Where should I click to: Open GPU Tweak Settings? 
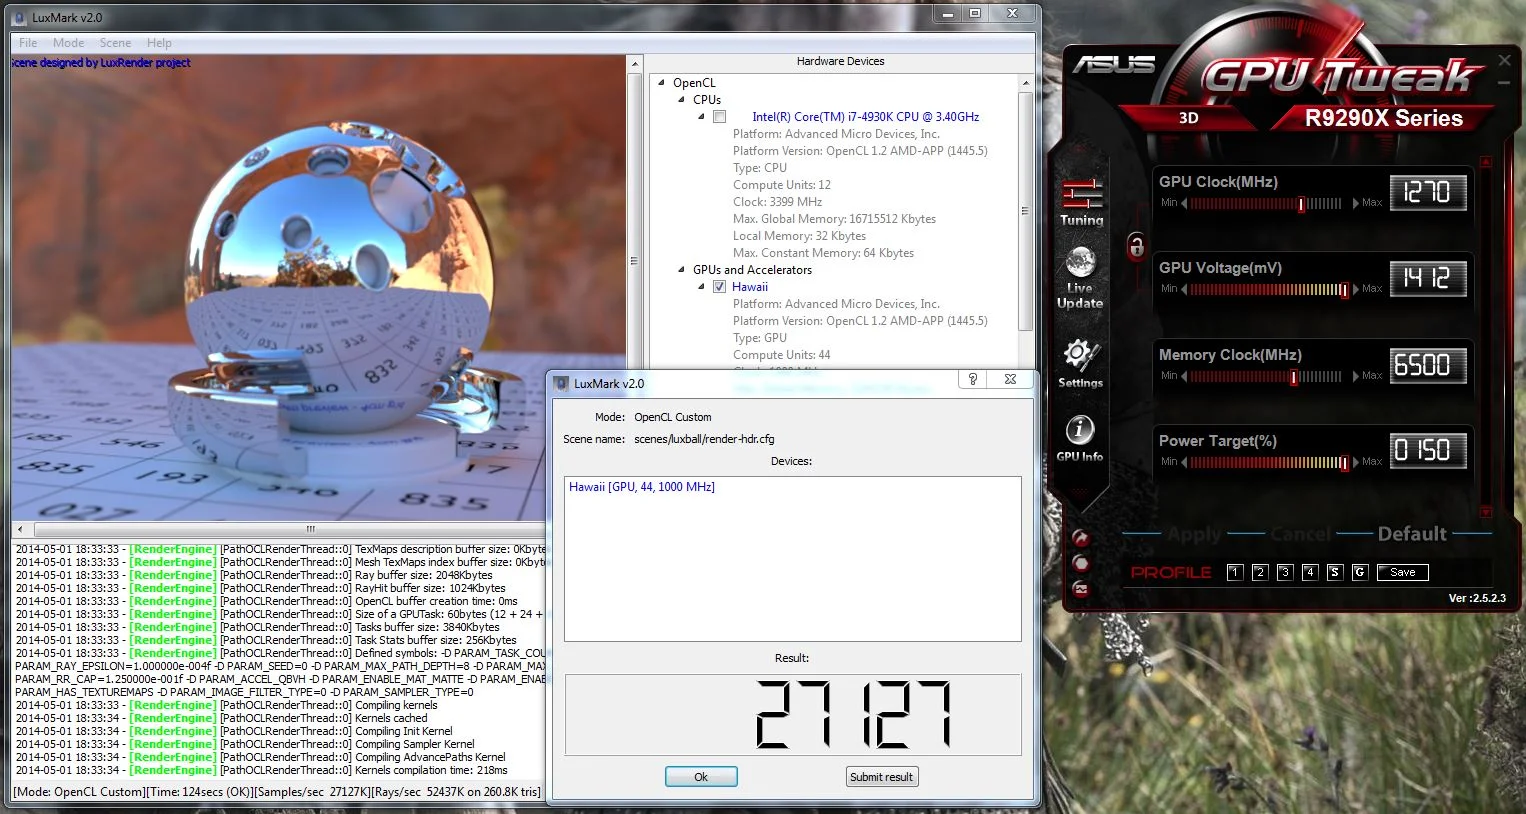pos(1080,363)
